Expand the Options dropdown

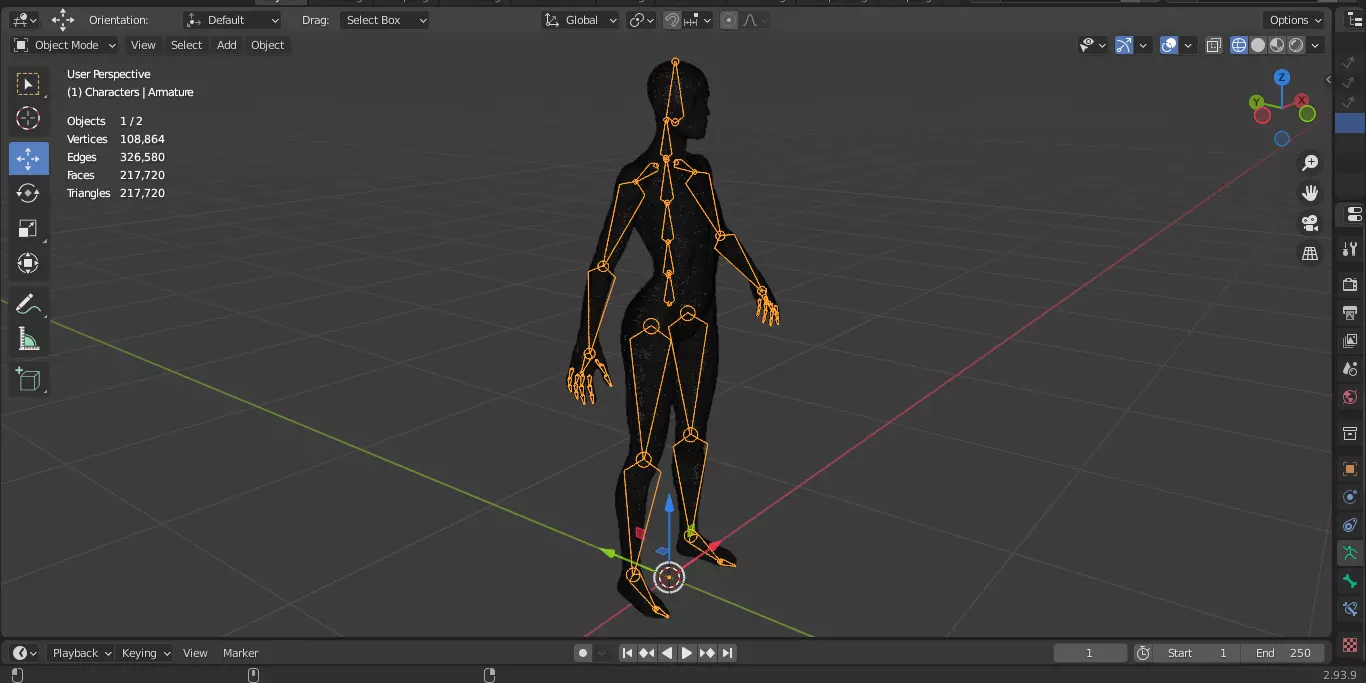click(x=1296, y=20)
